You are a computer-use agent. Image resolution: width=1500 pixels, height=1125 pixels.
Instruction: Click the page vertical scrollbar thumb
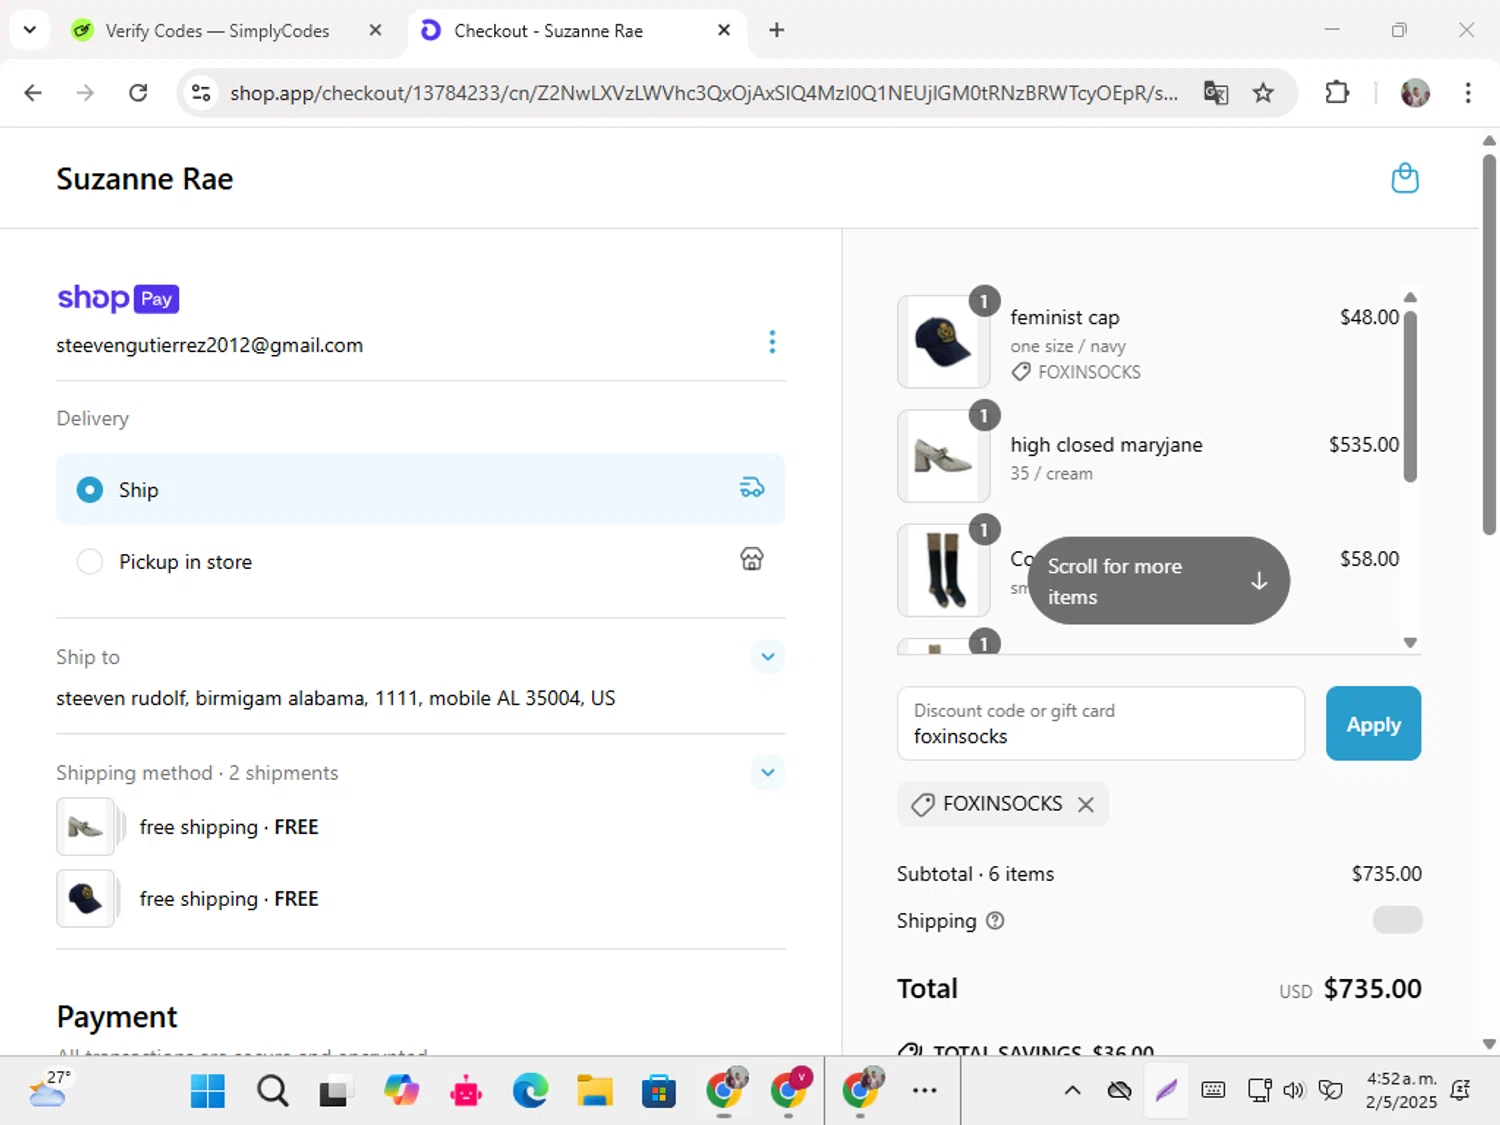click(x=1489, y=344)
